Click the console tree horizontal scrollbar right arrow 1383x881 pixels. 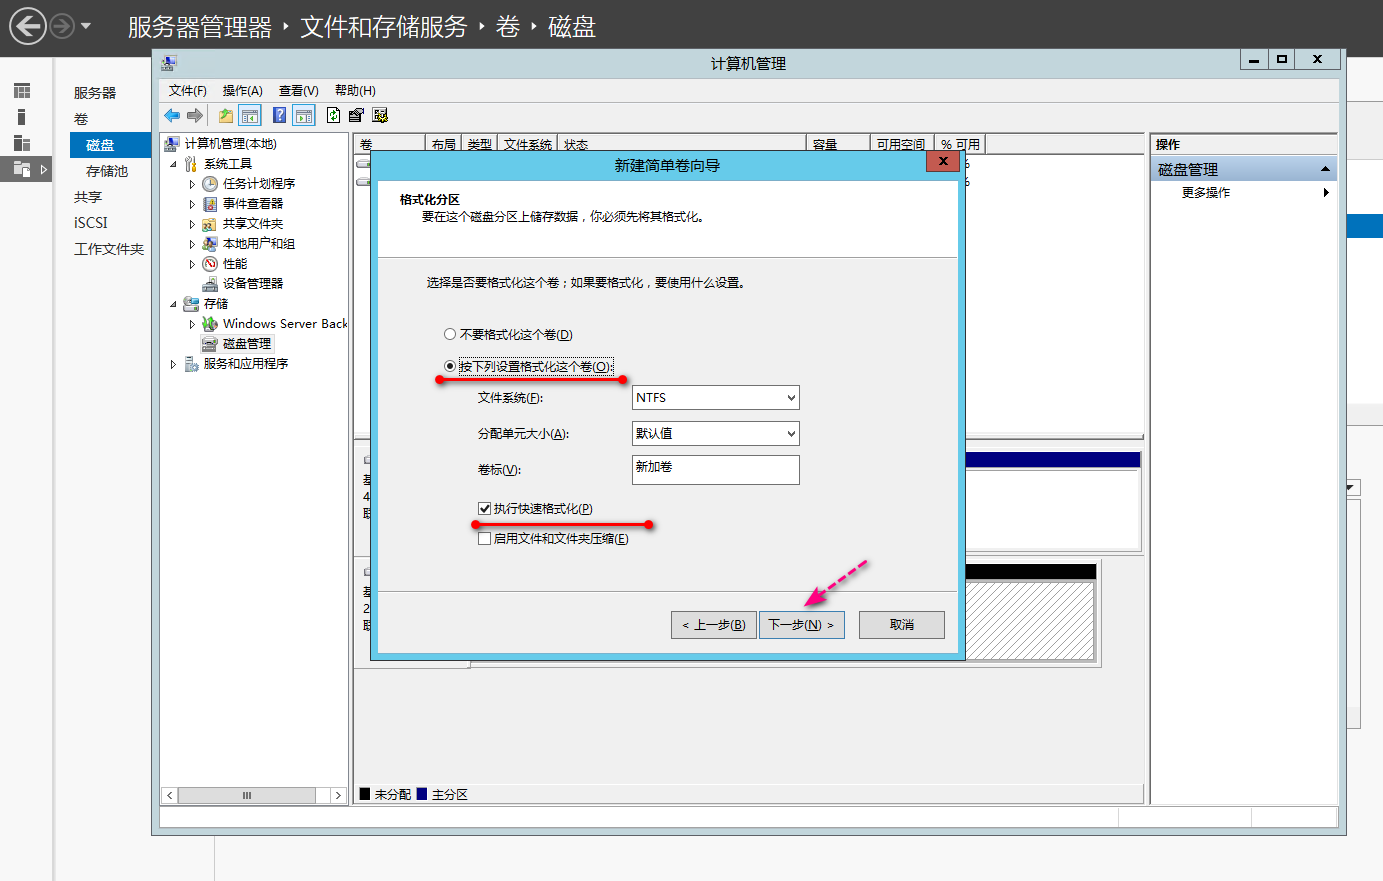pyautogui.click(x=338, y=796)
